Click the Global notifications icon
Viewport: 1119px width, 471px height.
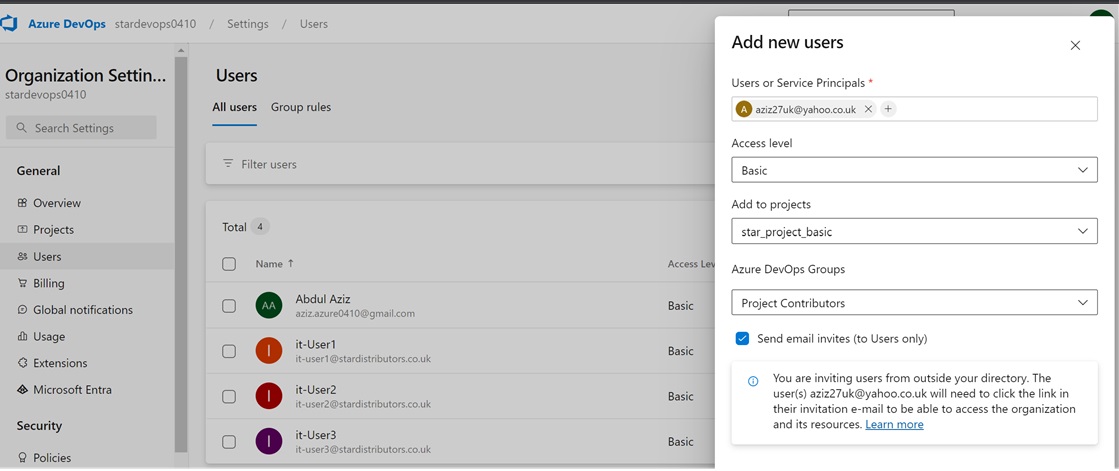coord(22,310)
